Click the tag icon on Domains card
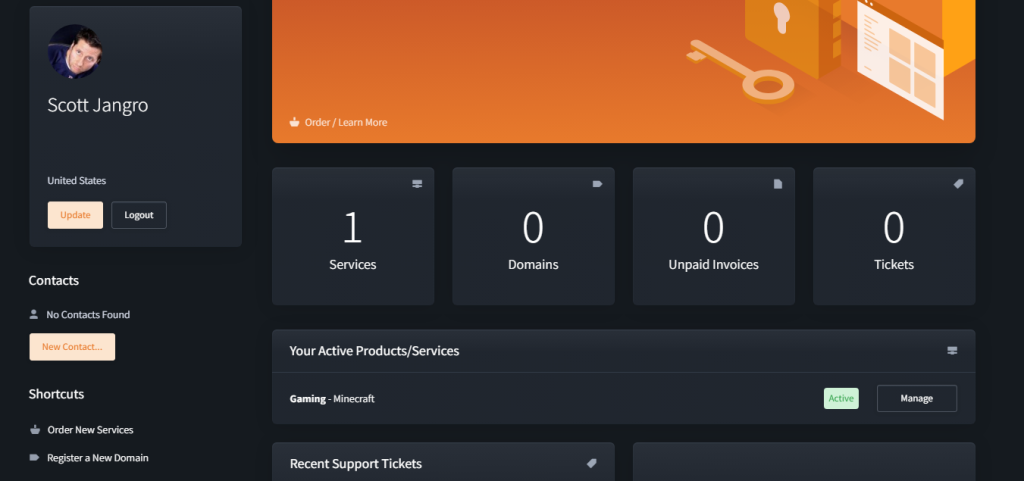Screen dimensions: 1024x481 (x=598, y=184)
